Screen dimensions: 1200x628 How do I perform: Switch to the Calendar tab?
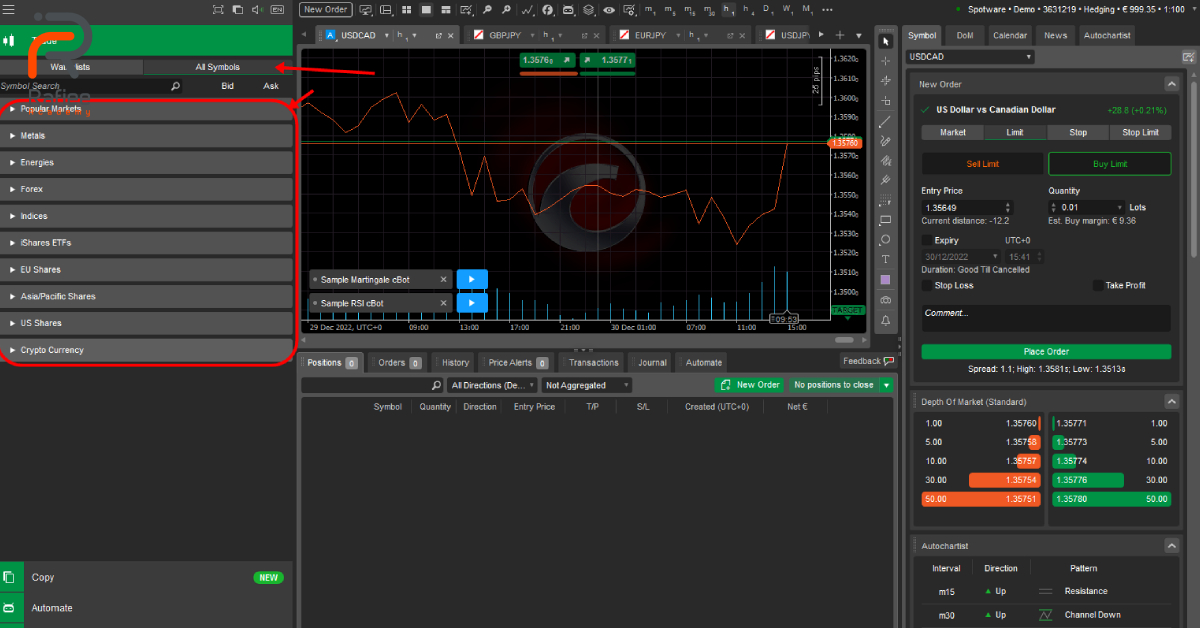[x=1010, y=35]
